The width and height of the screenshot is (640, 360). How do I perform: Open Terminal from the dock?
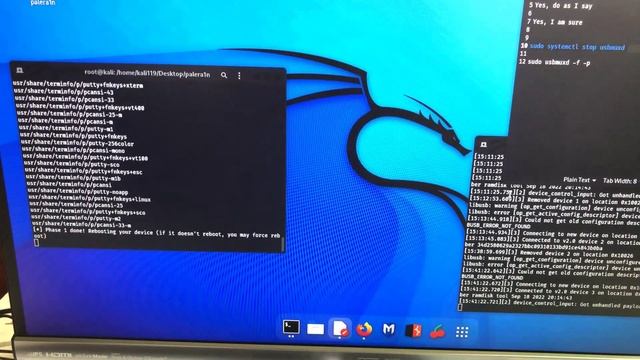291,327
